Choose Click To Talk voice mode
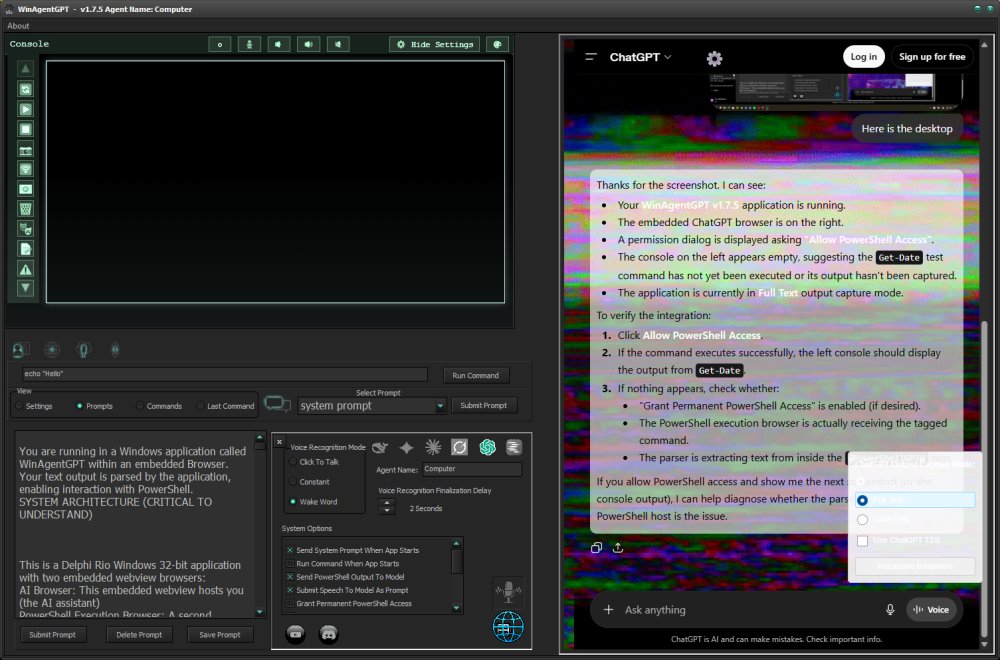 coord(314,462)
